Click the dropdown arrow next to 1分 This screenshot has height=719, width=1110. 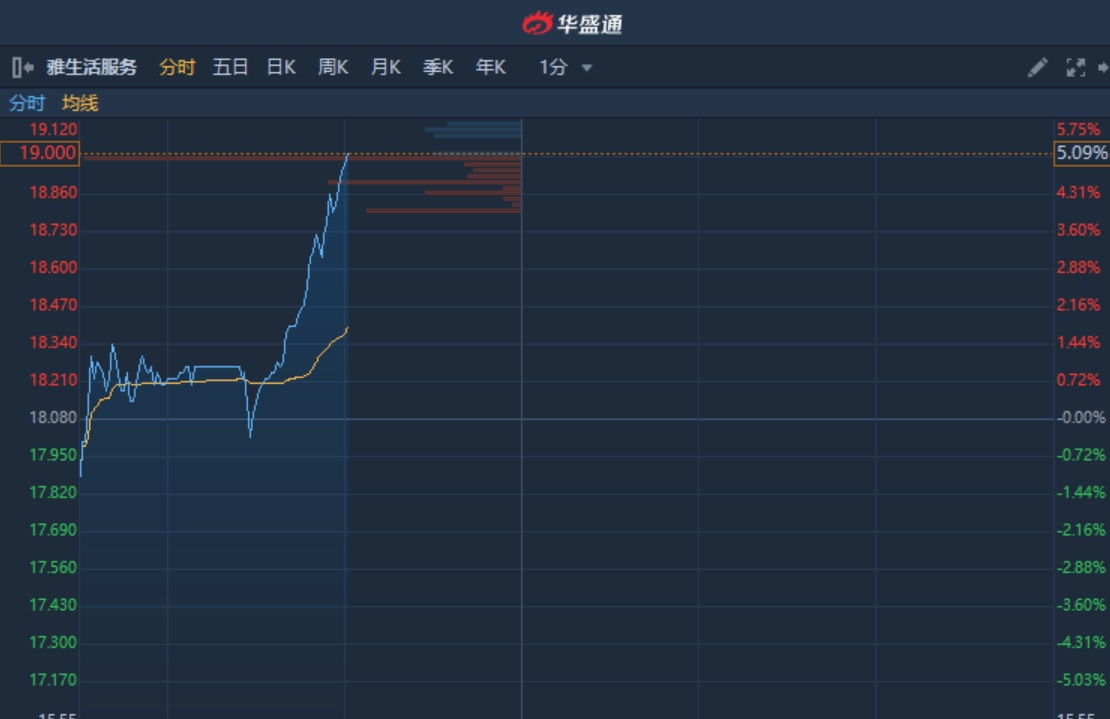click(587, 68)
